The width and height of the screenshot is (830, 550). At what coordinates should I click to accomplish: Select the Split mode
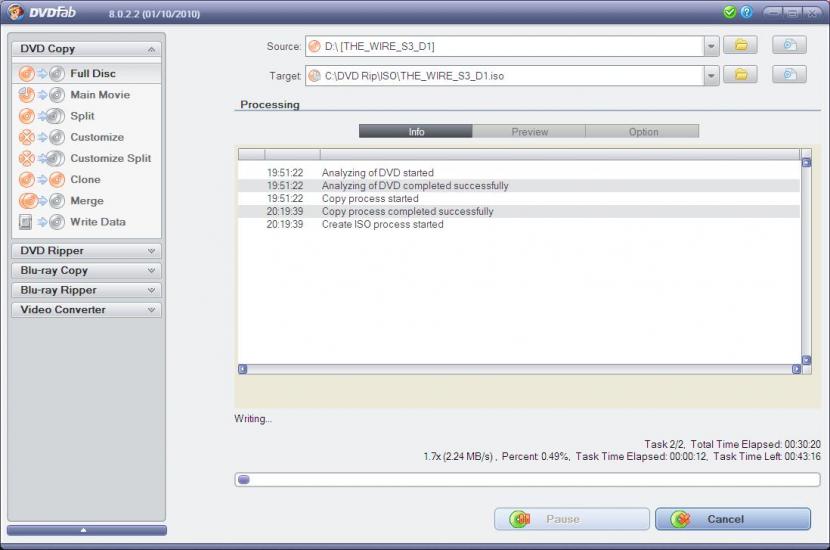point(86,116)
